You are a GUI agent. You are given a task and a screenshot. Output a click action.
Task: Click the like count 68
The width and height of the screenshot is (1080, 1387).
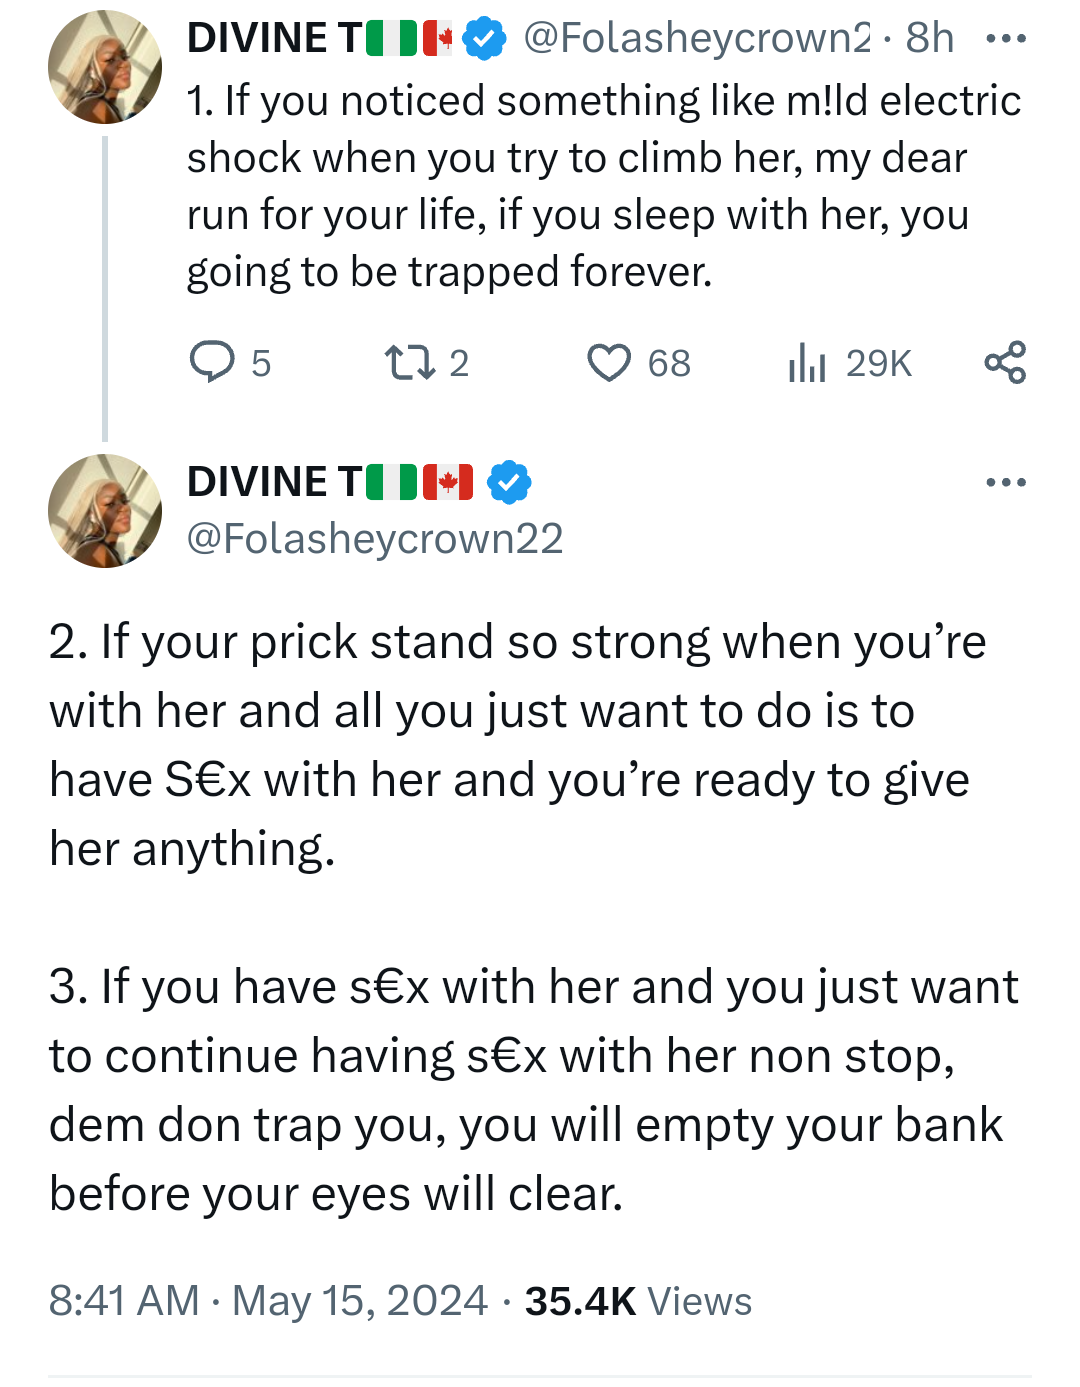tap(669, 363)
